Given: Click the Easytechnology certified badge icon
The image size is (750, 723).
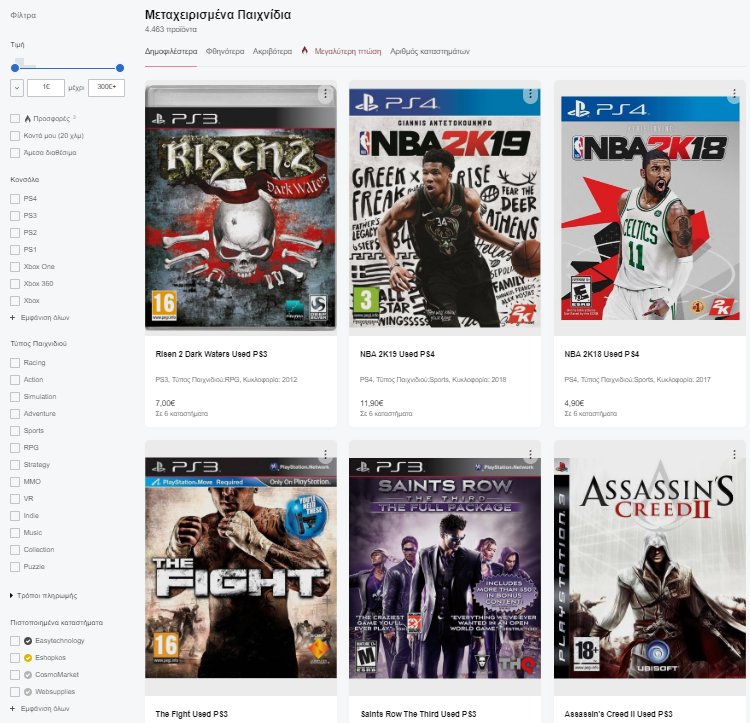Looking at the screenshot, I should (28, 641).
